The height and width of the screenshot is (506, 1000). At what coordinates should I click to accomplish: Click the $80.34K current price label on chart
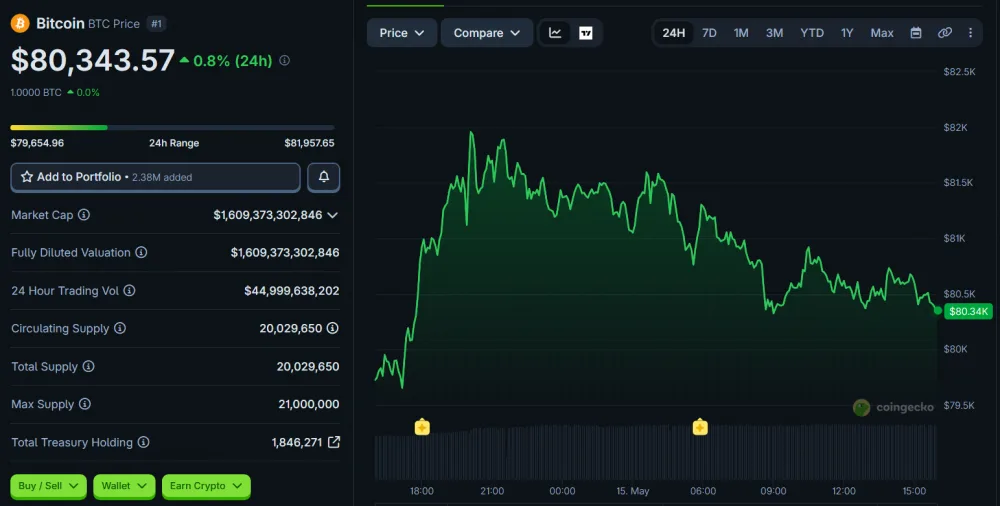click(968, 311)
